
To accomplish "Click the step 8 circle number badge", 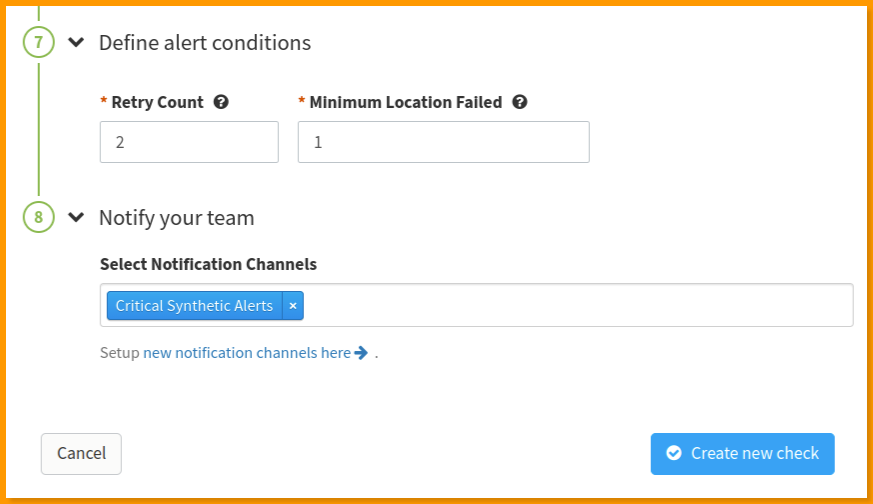I will coord(38,217).
